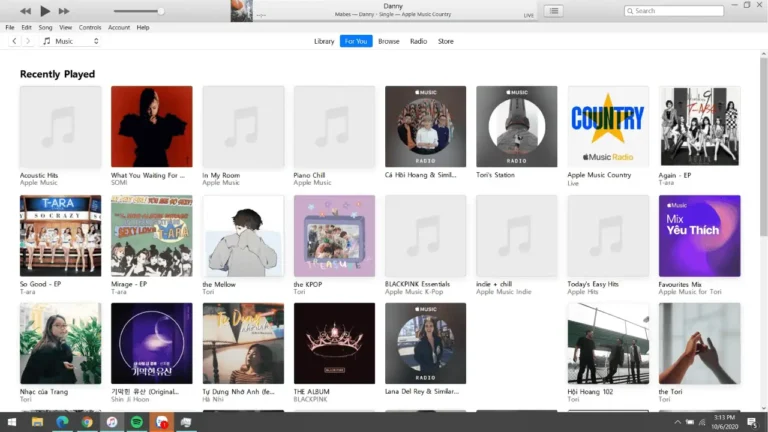
Task: Click the Hà Nhi artist link
Action: 213,400
